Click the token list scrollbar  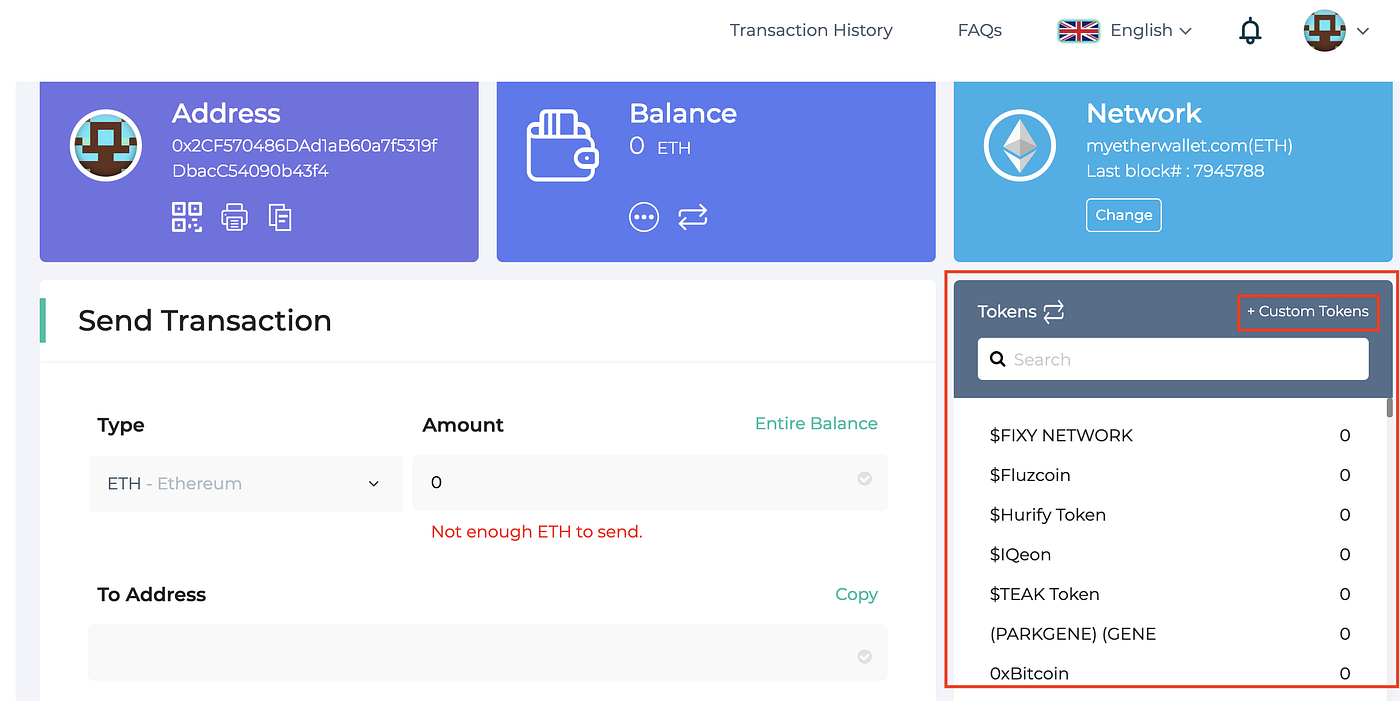click(1389, 407)
